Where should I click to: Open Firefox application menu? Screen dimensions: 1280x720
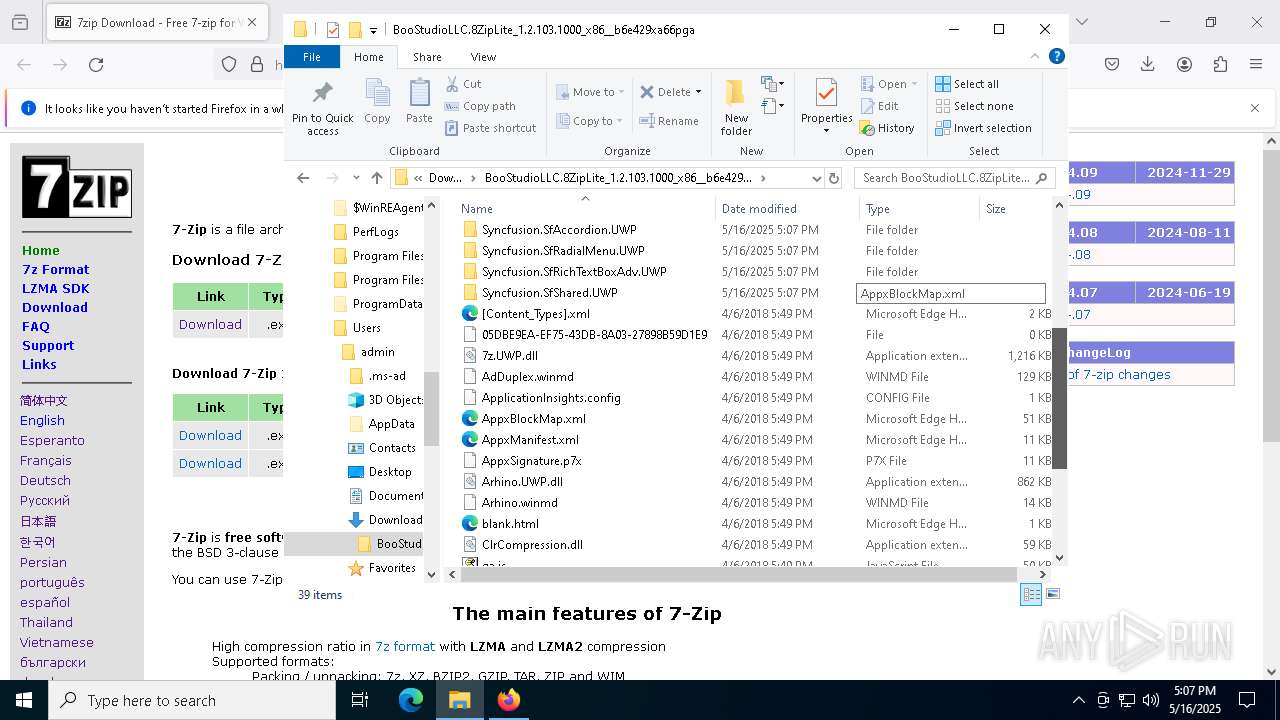(x=1256, y=65)
